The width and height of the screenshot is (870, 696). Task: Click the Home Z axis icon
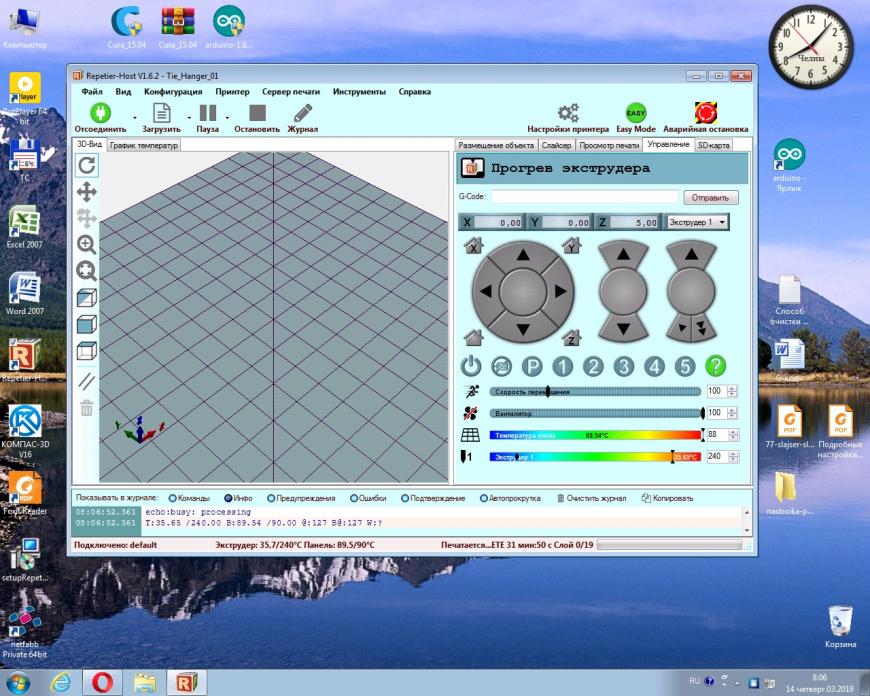[572, 337]
